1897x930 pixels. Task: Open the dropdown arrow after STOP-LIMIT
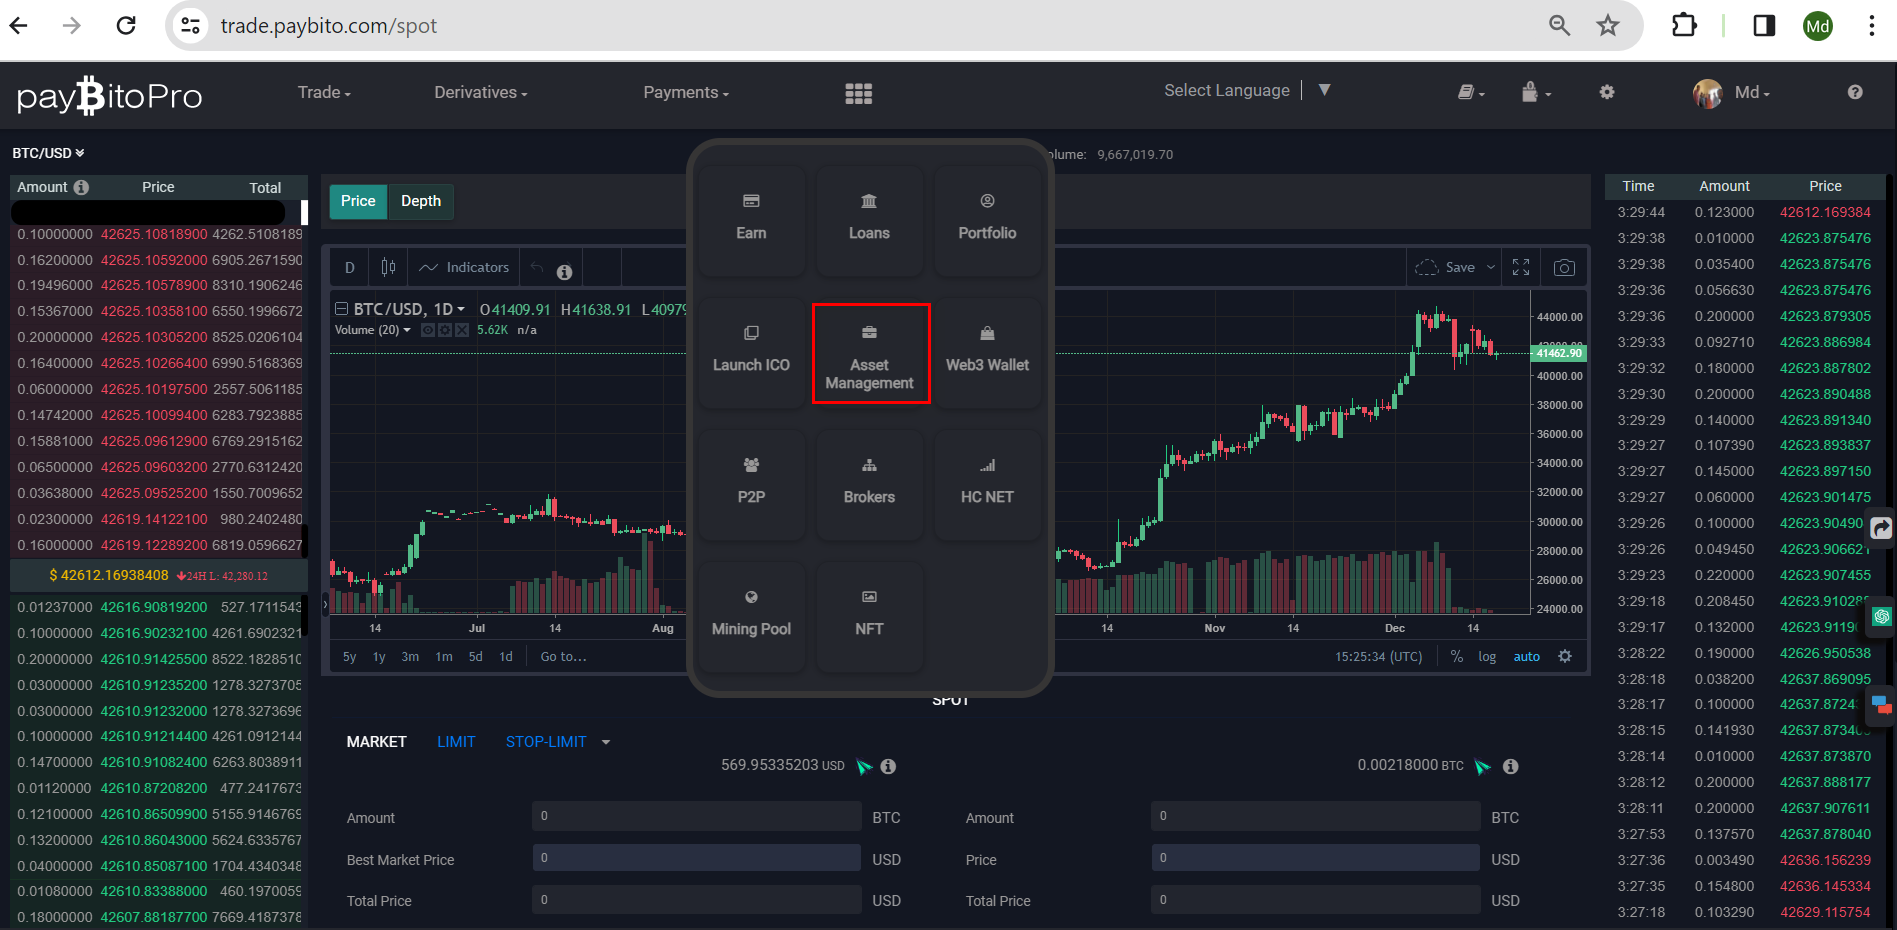click(606, 742)
